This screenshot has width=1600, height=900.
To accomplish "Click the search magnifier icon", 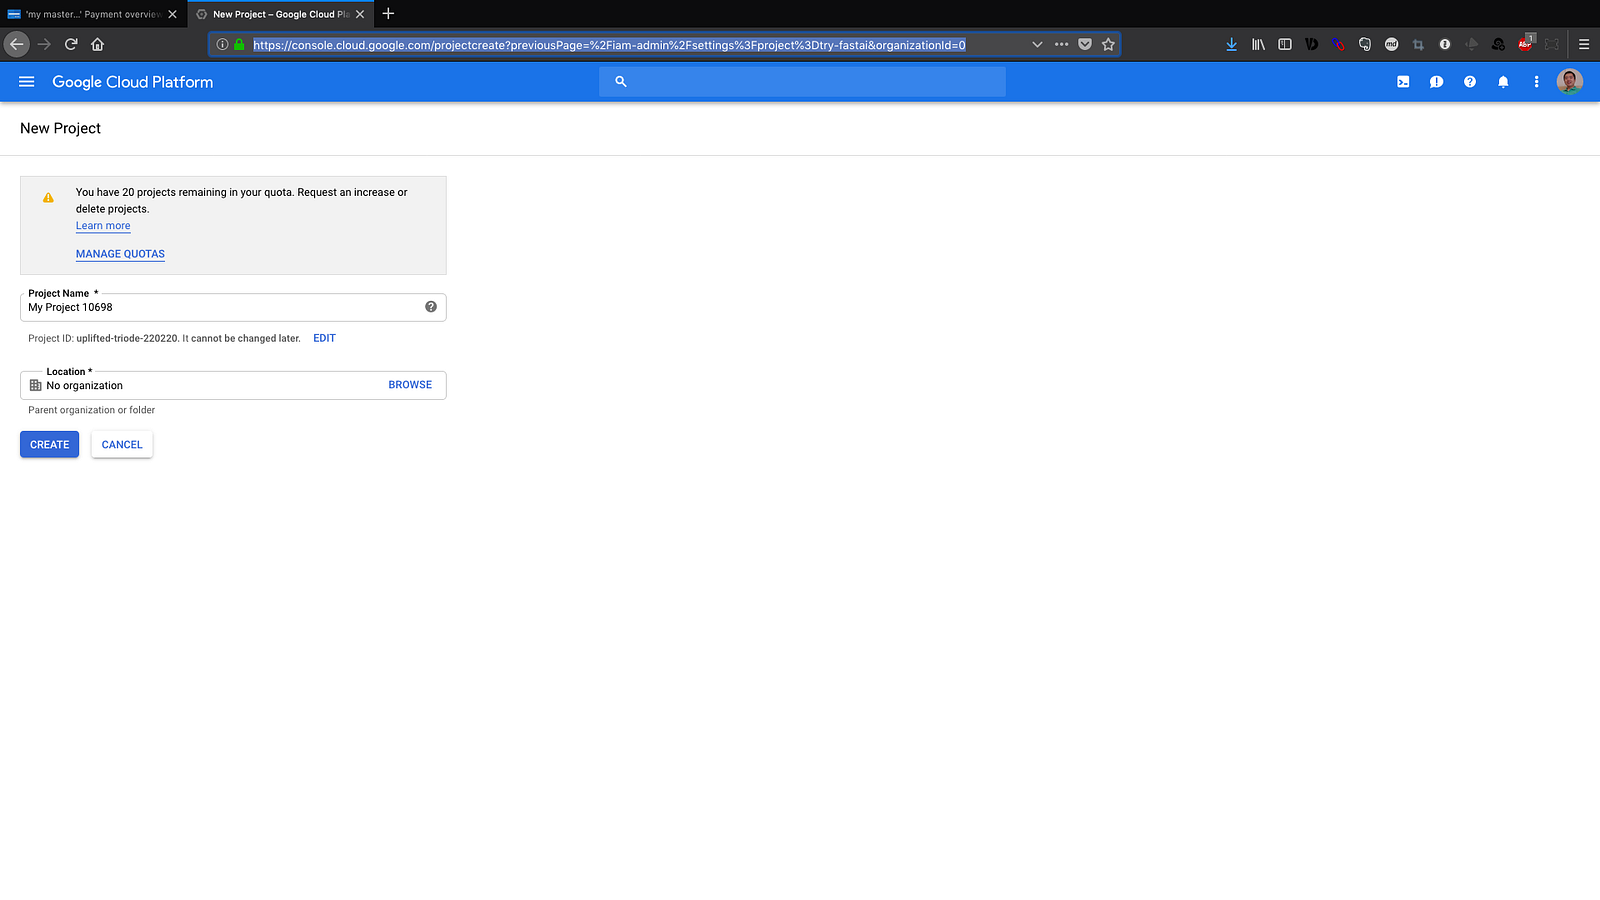I will point(621,82).
